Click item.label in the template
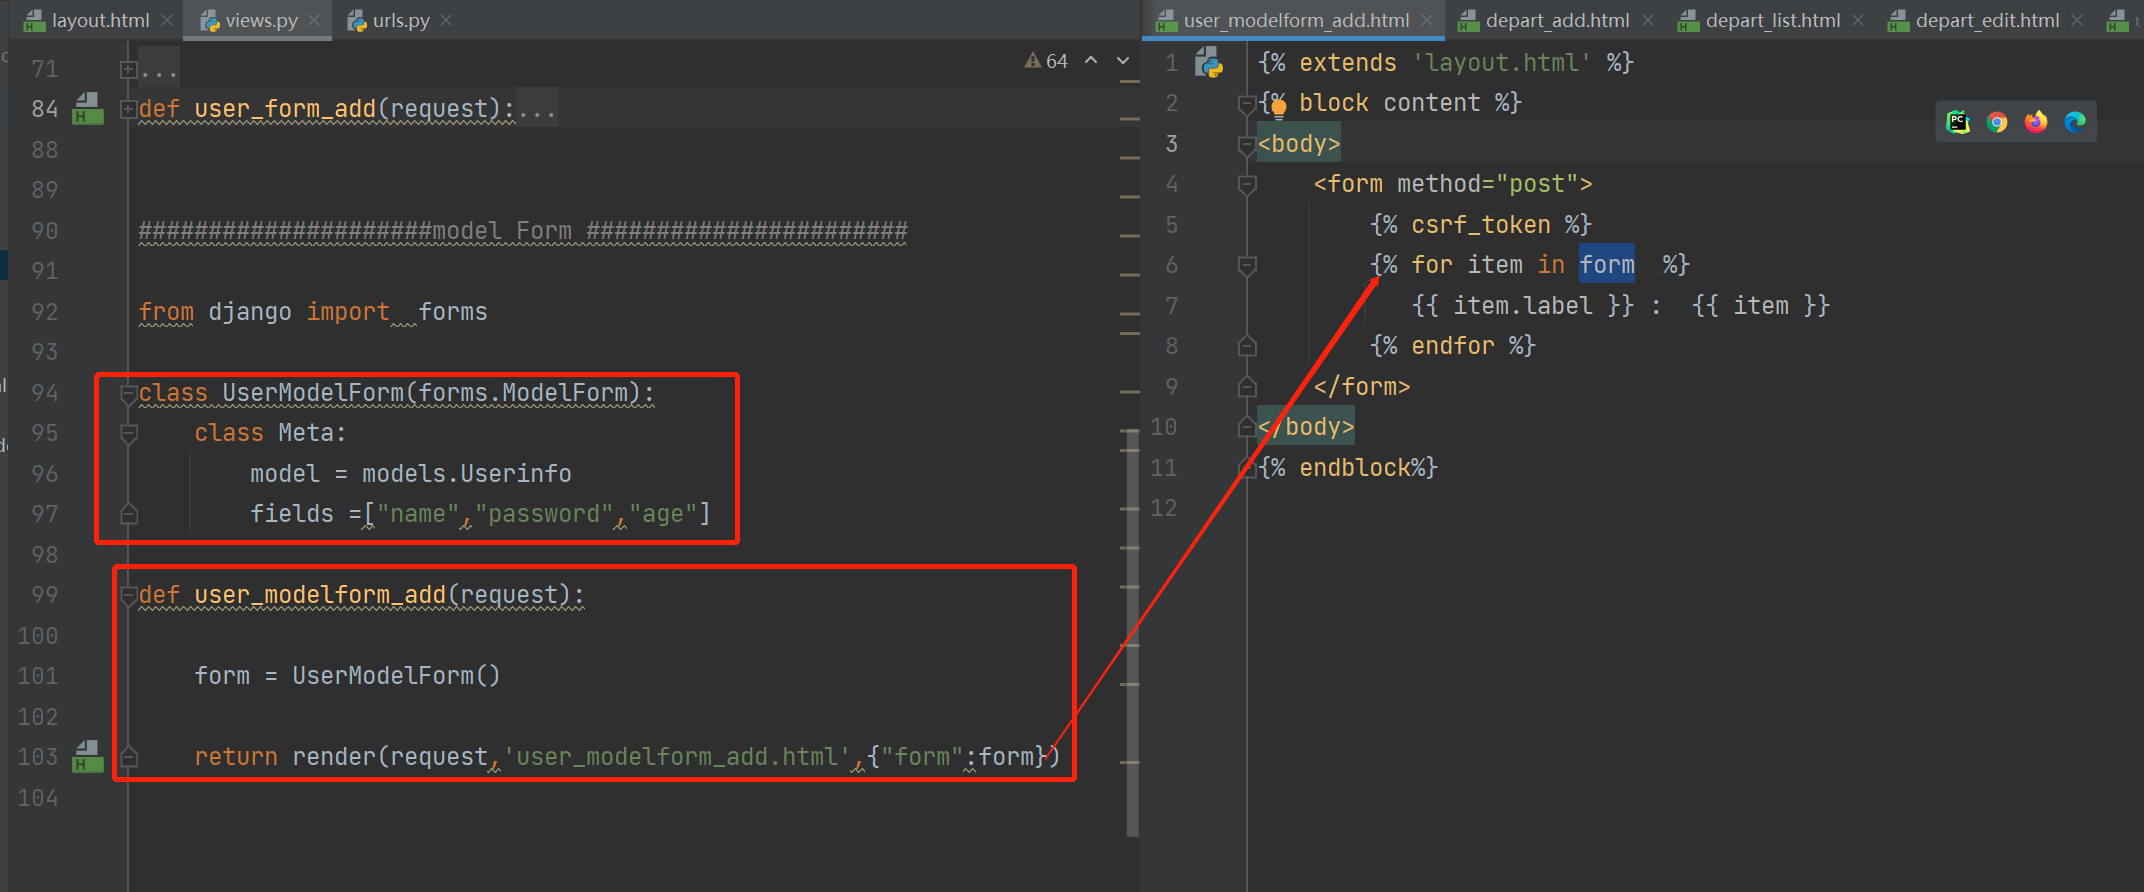The width and height of the screenshot is (2144, 892). tap(1522, 306)
